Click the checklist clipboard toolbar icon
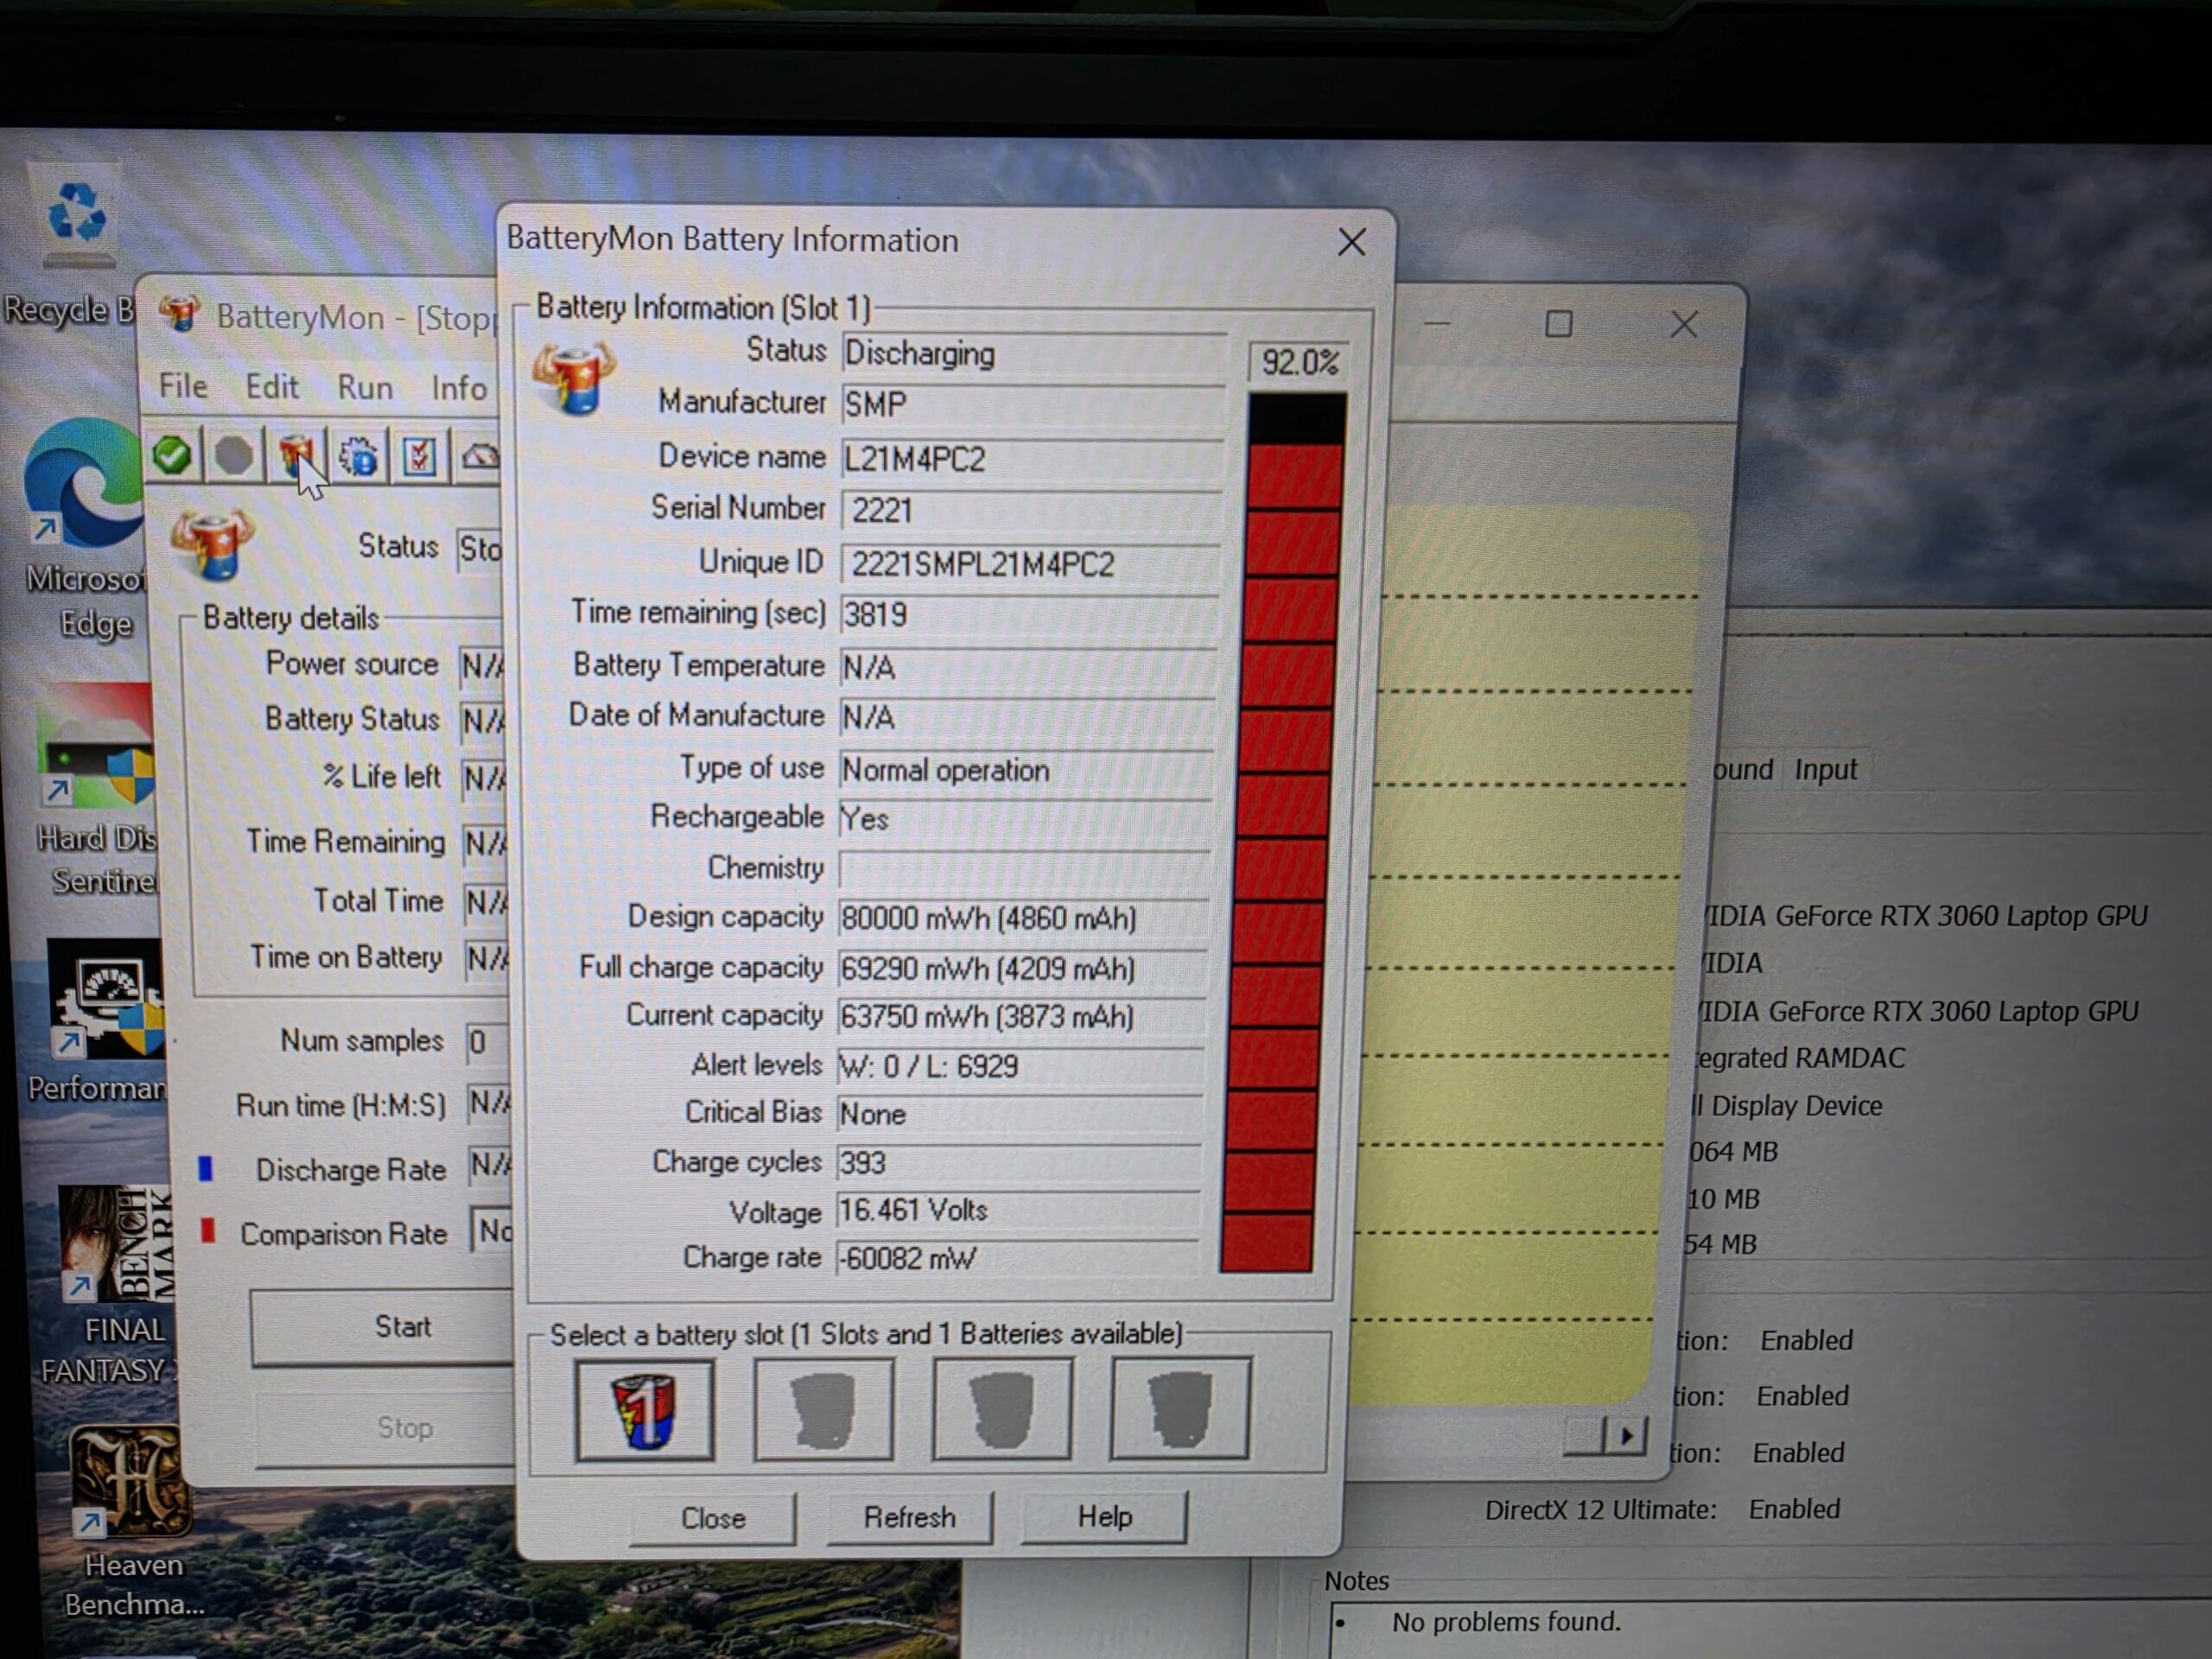Image resolution: width=2212 pixels, height=1659 pixels. (x=420, y=457)
